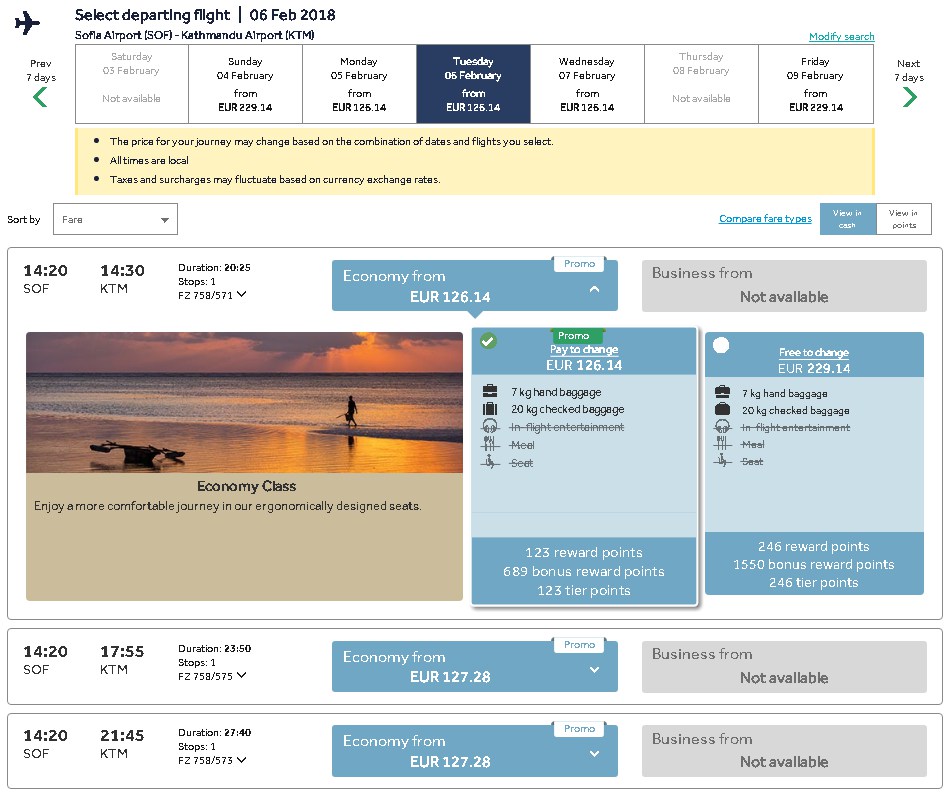Screen dimensions: 946x794
Task: Click in-flight entertainment icon in Promo fare
Action: pyautogui.click(x=490, y=427)
